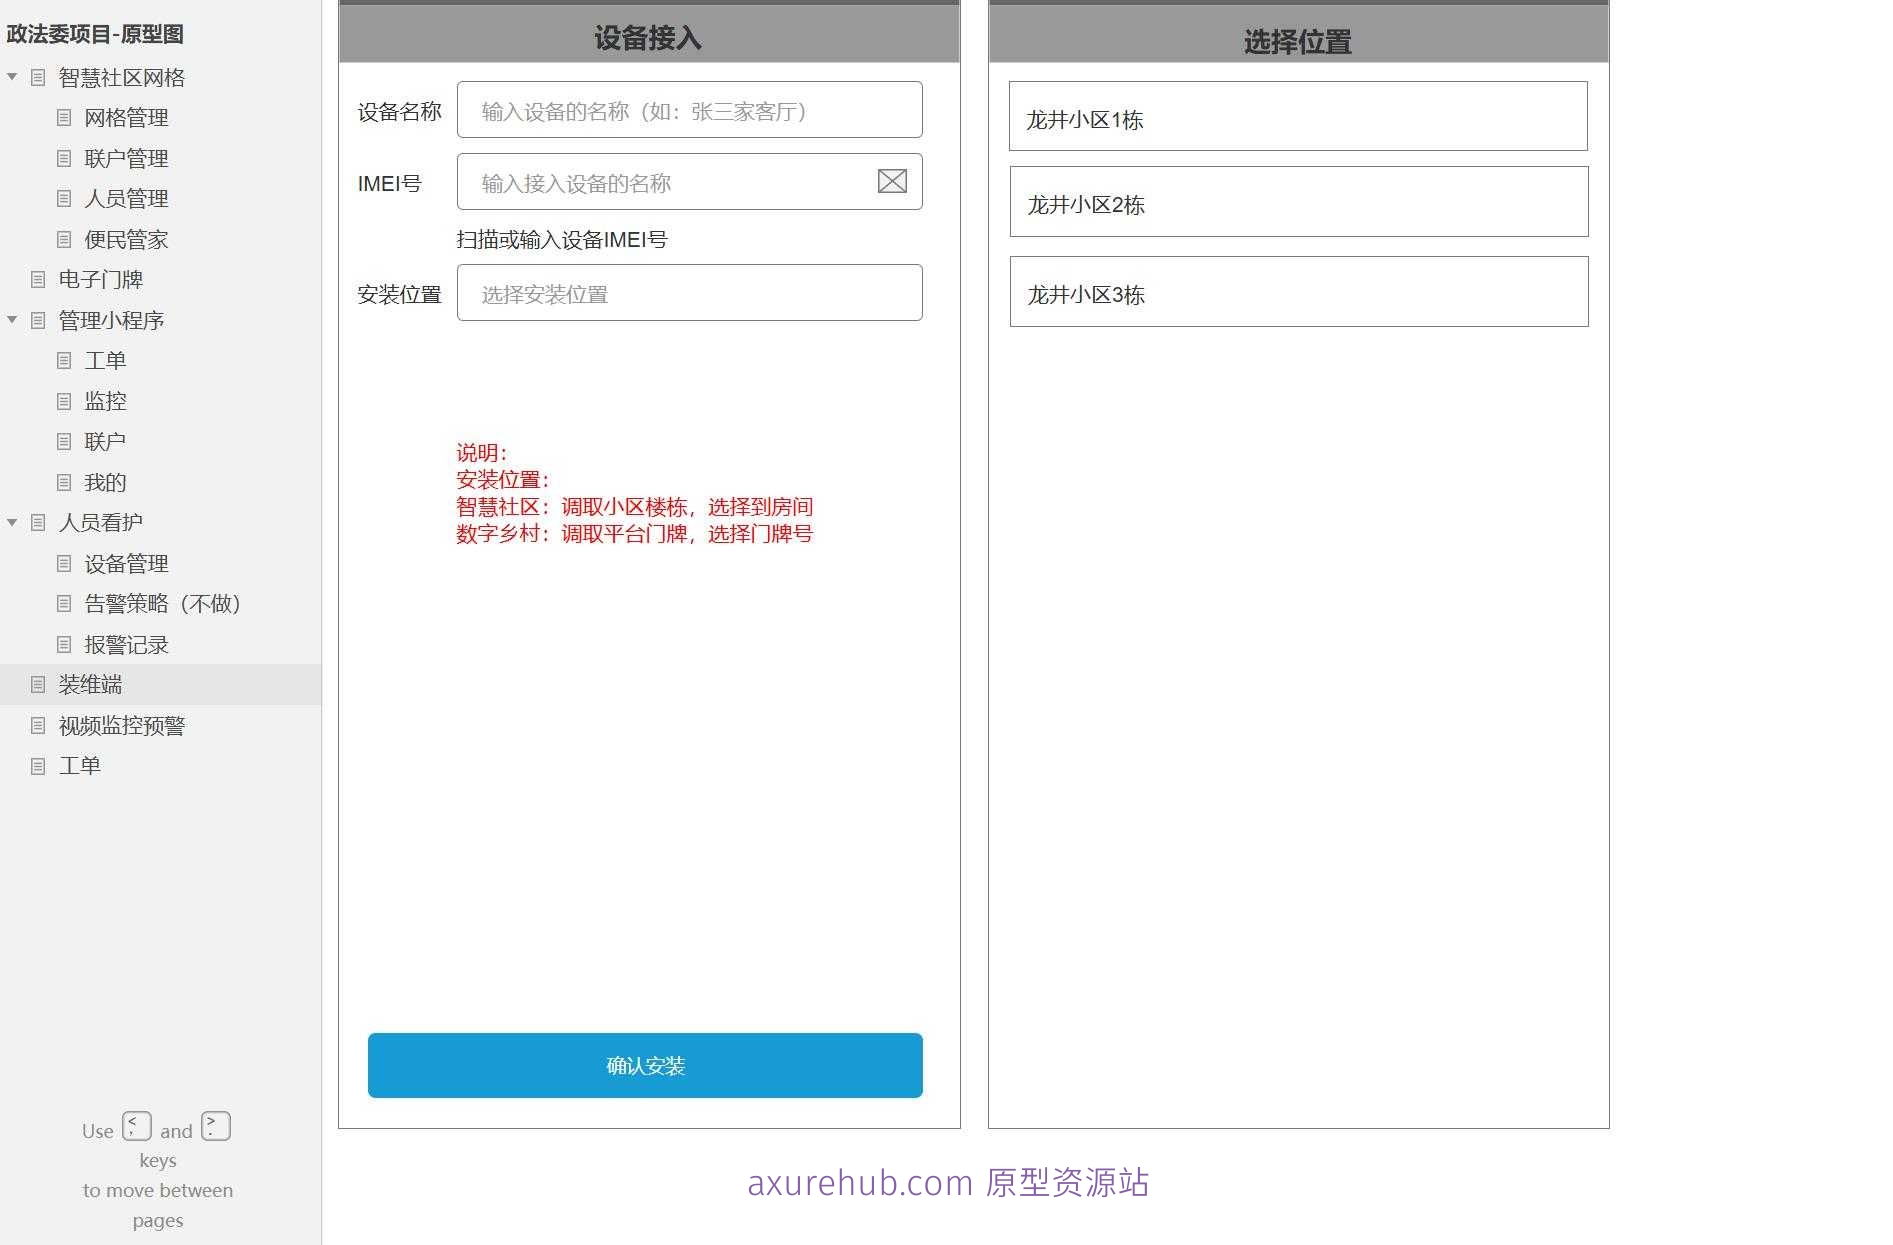
Task: Click the next page key icon
Action: tap(216, 1126)
